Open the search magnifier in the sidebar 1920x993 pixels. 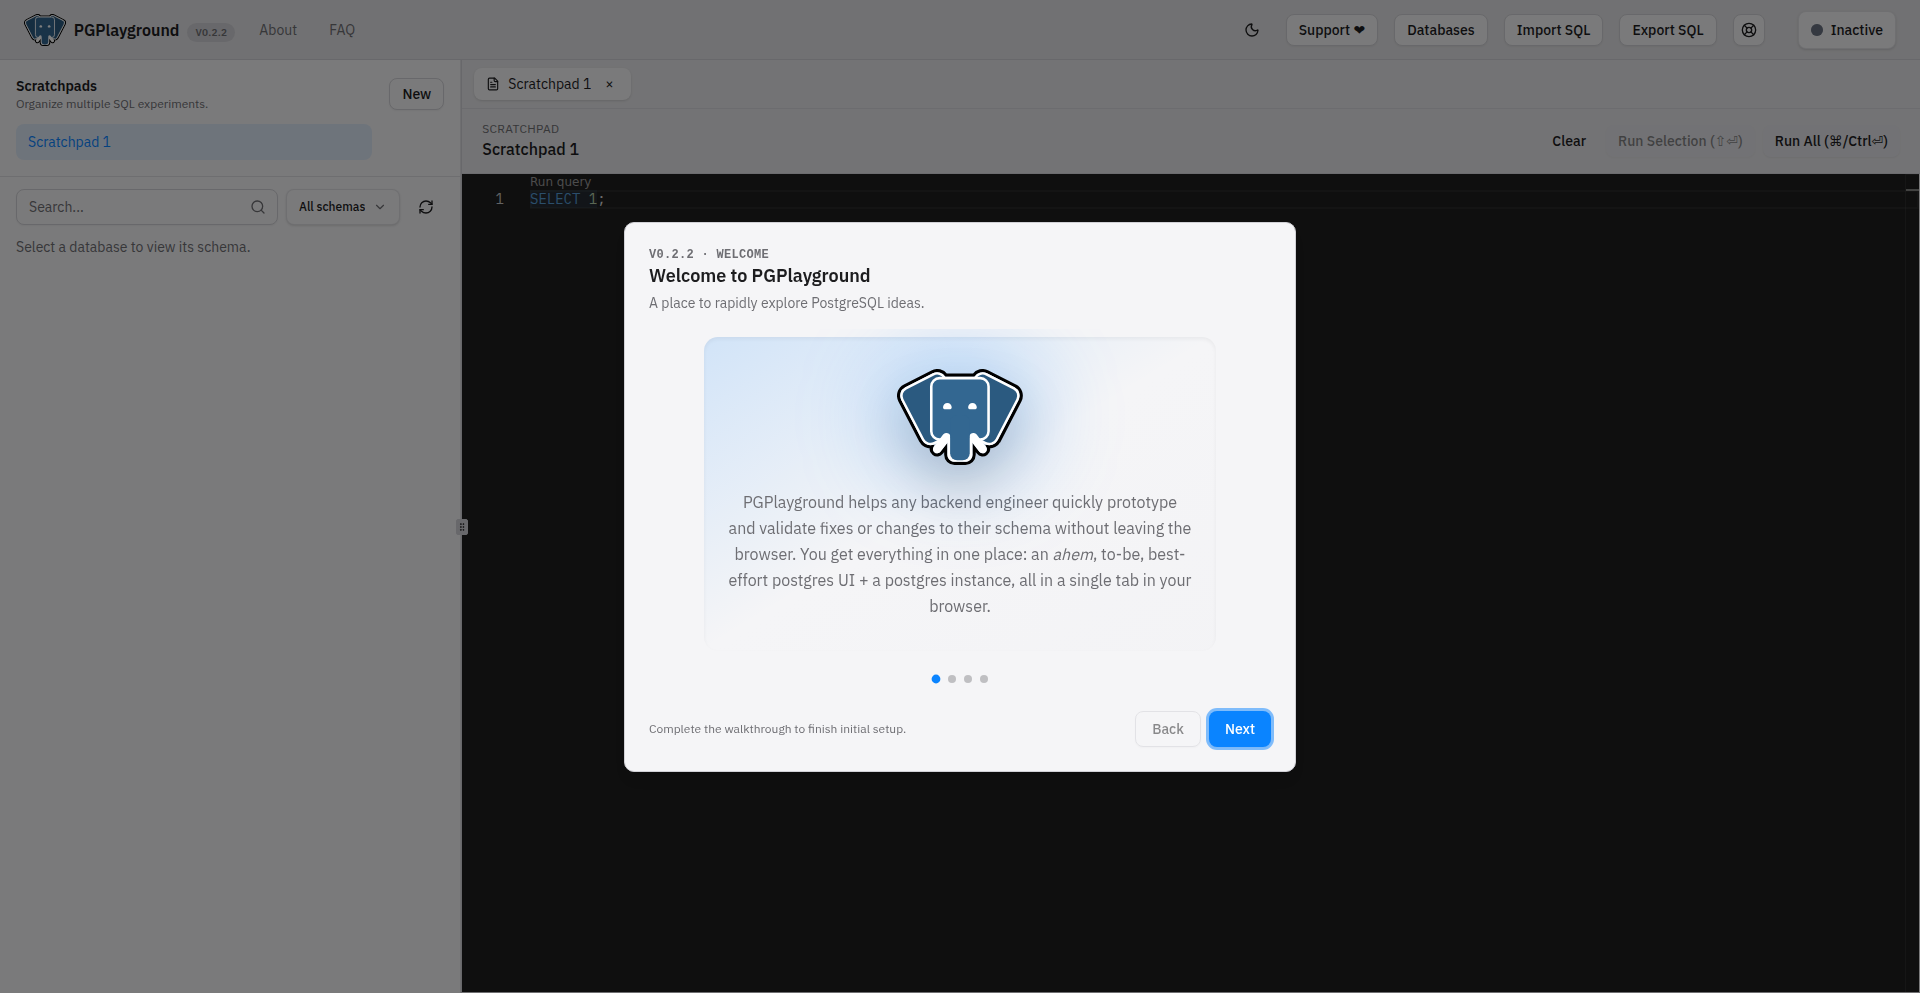point(258,207)
